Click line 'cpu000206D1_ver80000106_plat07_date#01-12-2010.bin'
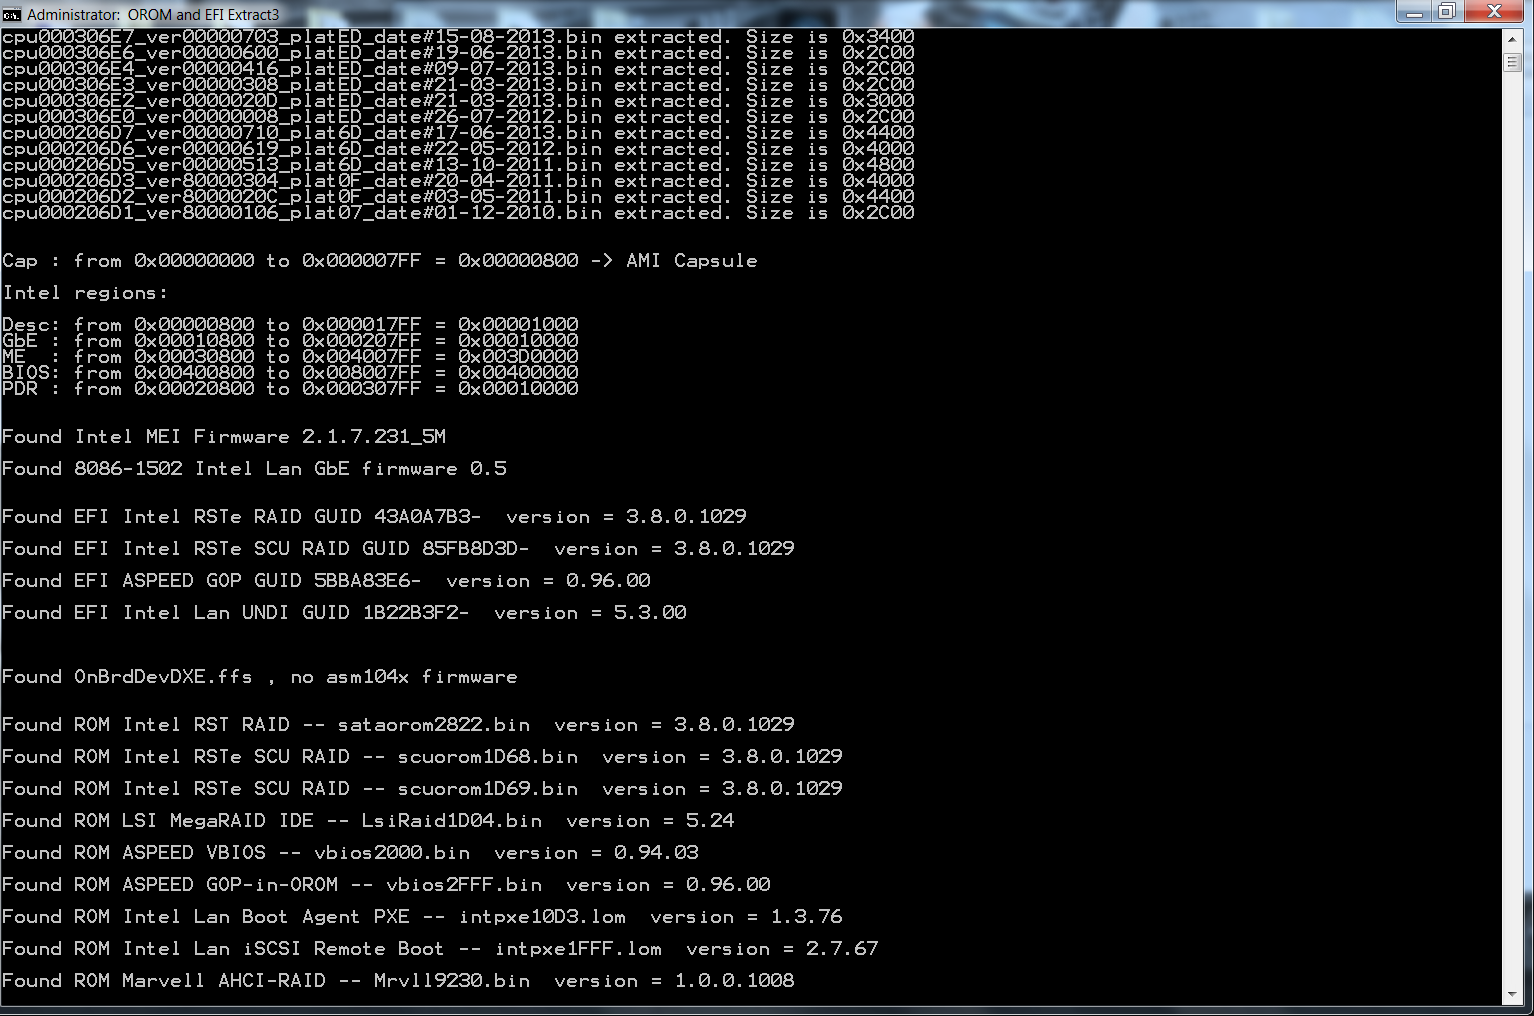1534x1016 pixels. 458,213
